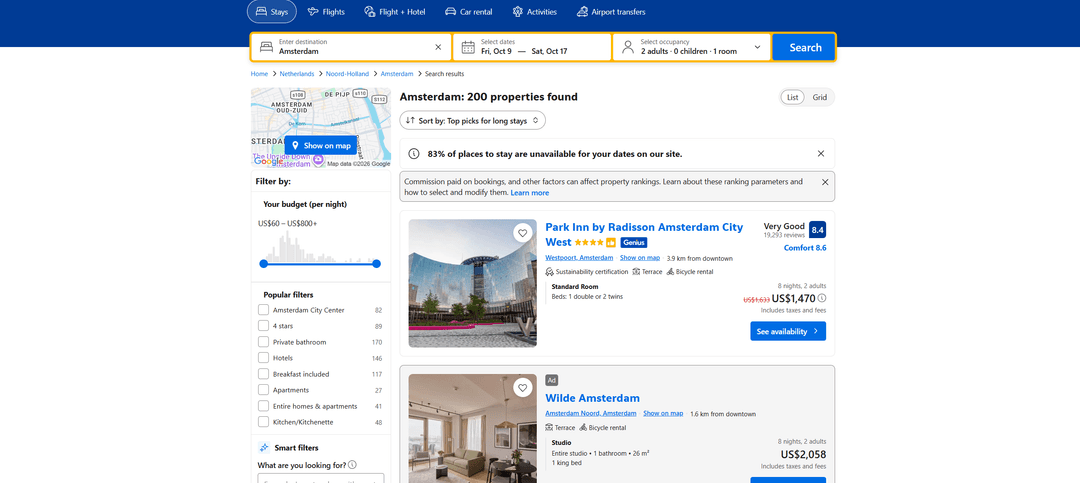Image resolution: width=1080 pixels, height=483 pixels.
Task: Tick Entire homes & apartments filter
Action: tap(263, 406)
